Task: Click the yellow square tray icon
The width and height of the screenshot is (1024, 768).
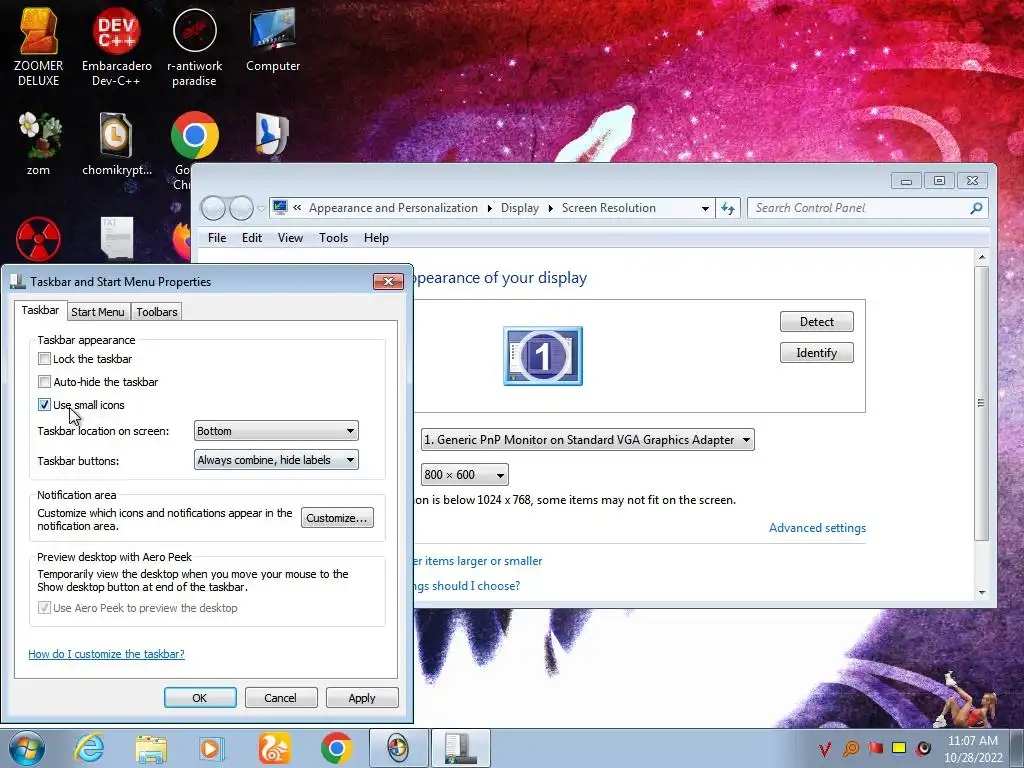Action: [x=899, y=748]
